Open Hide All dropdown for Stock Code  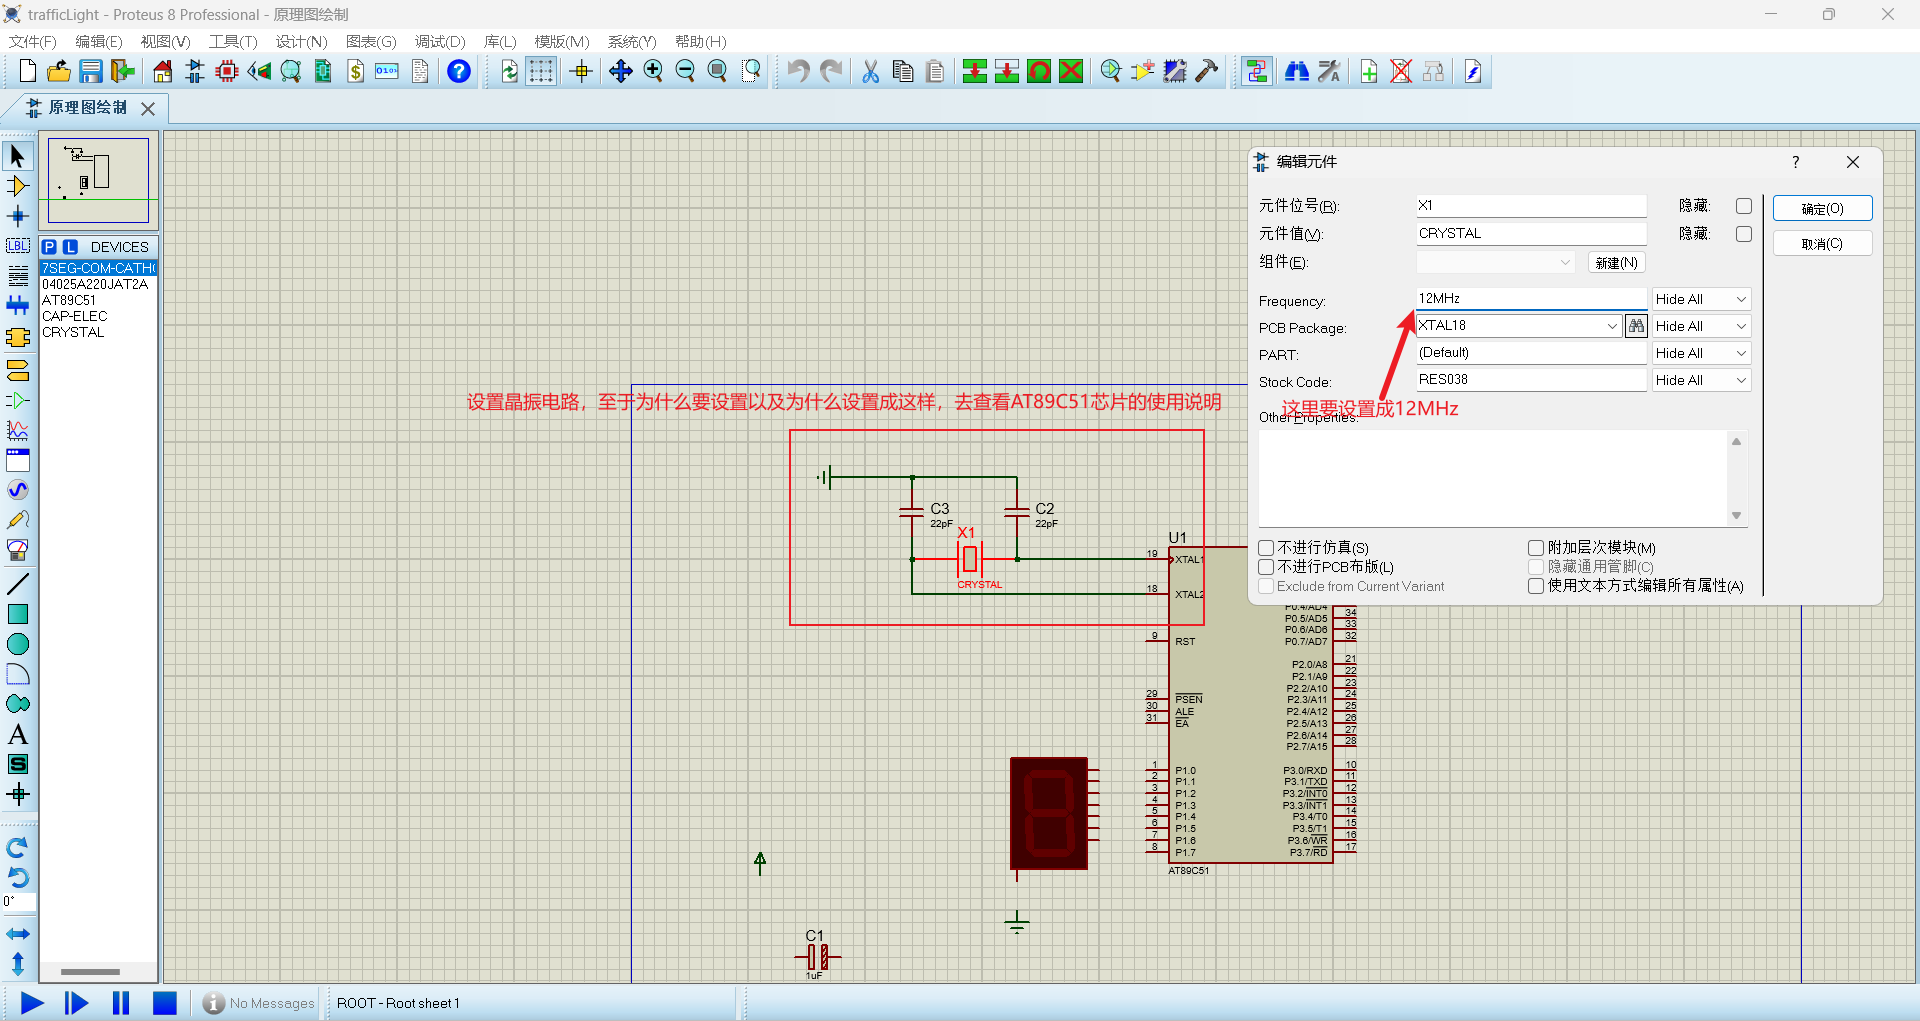tap(1701, 380)
